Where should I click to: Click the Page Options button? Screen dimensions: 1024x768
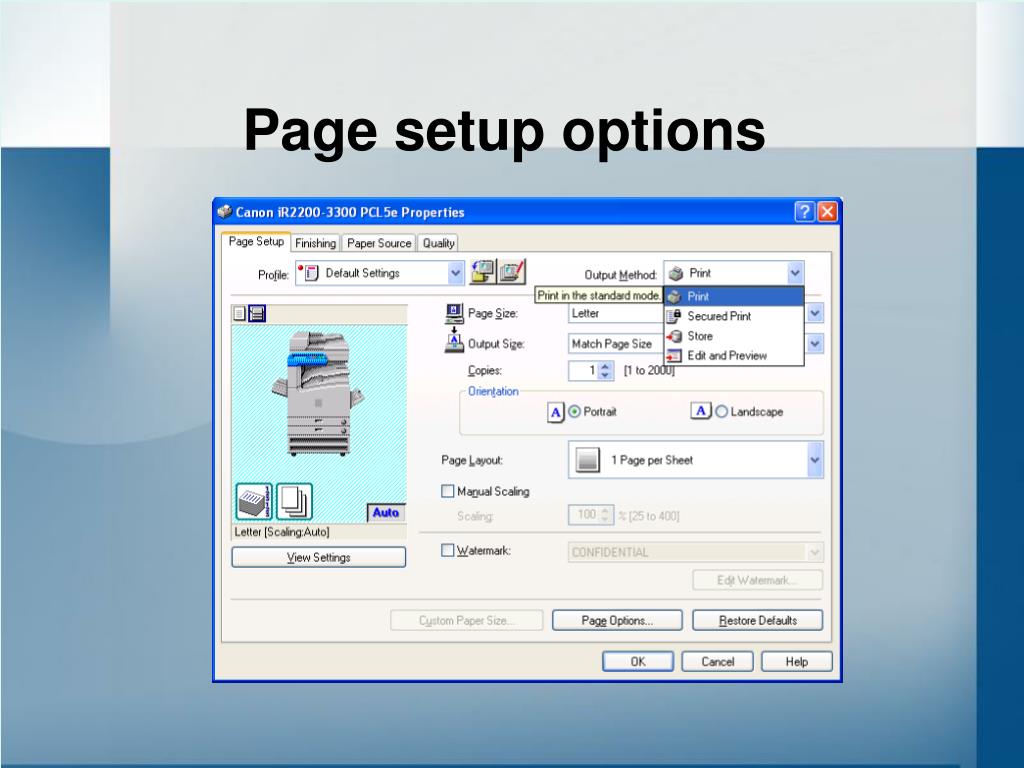617,620
